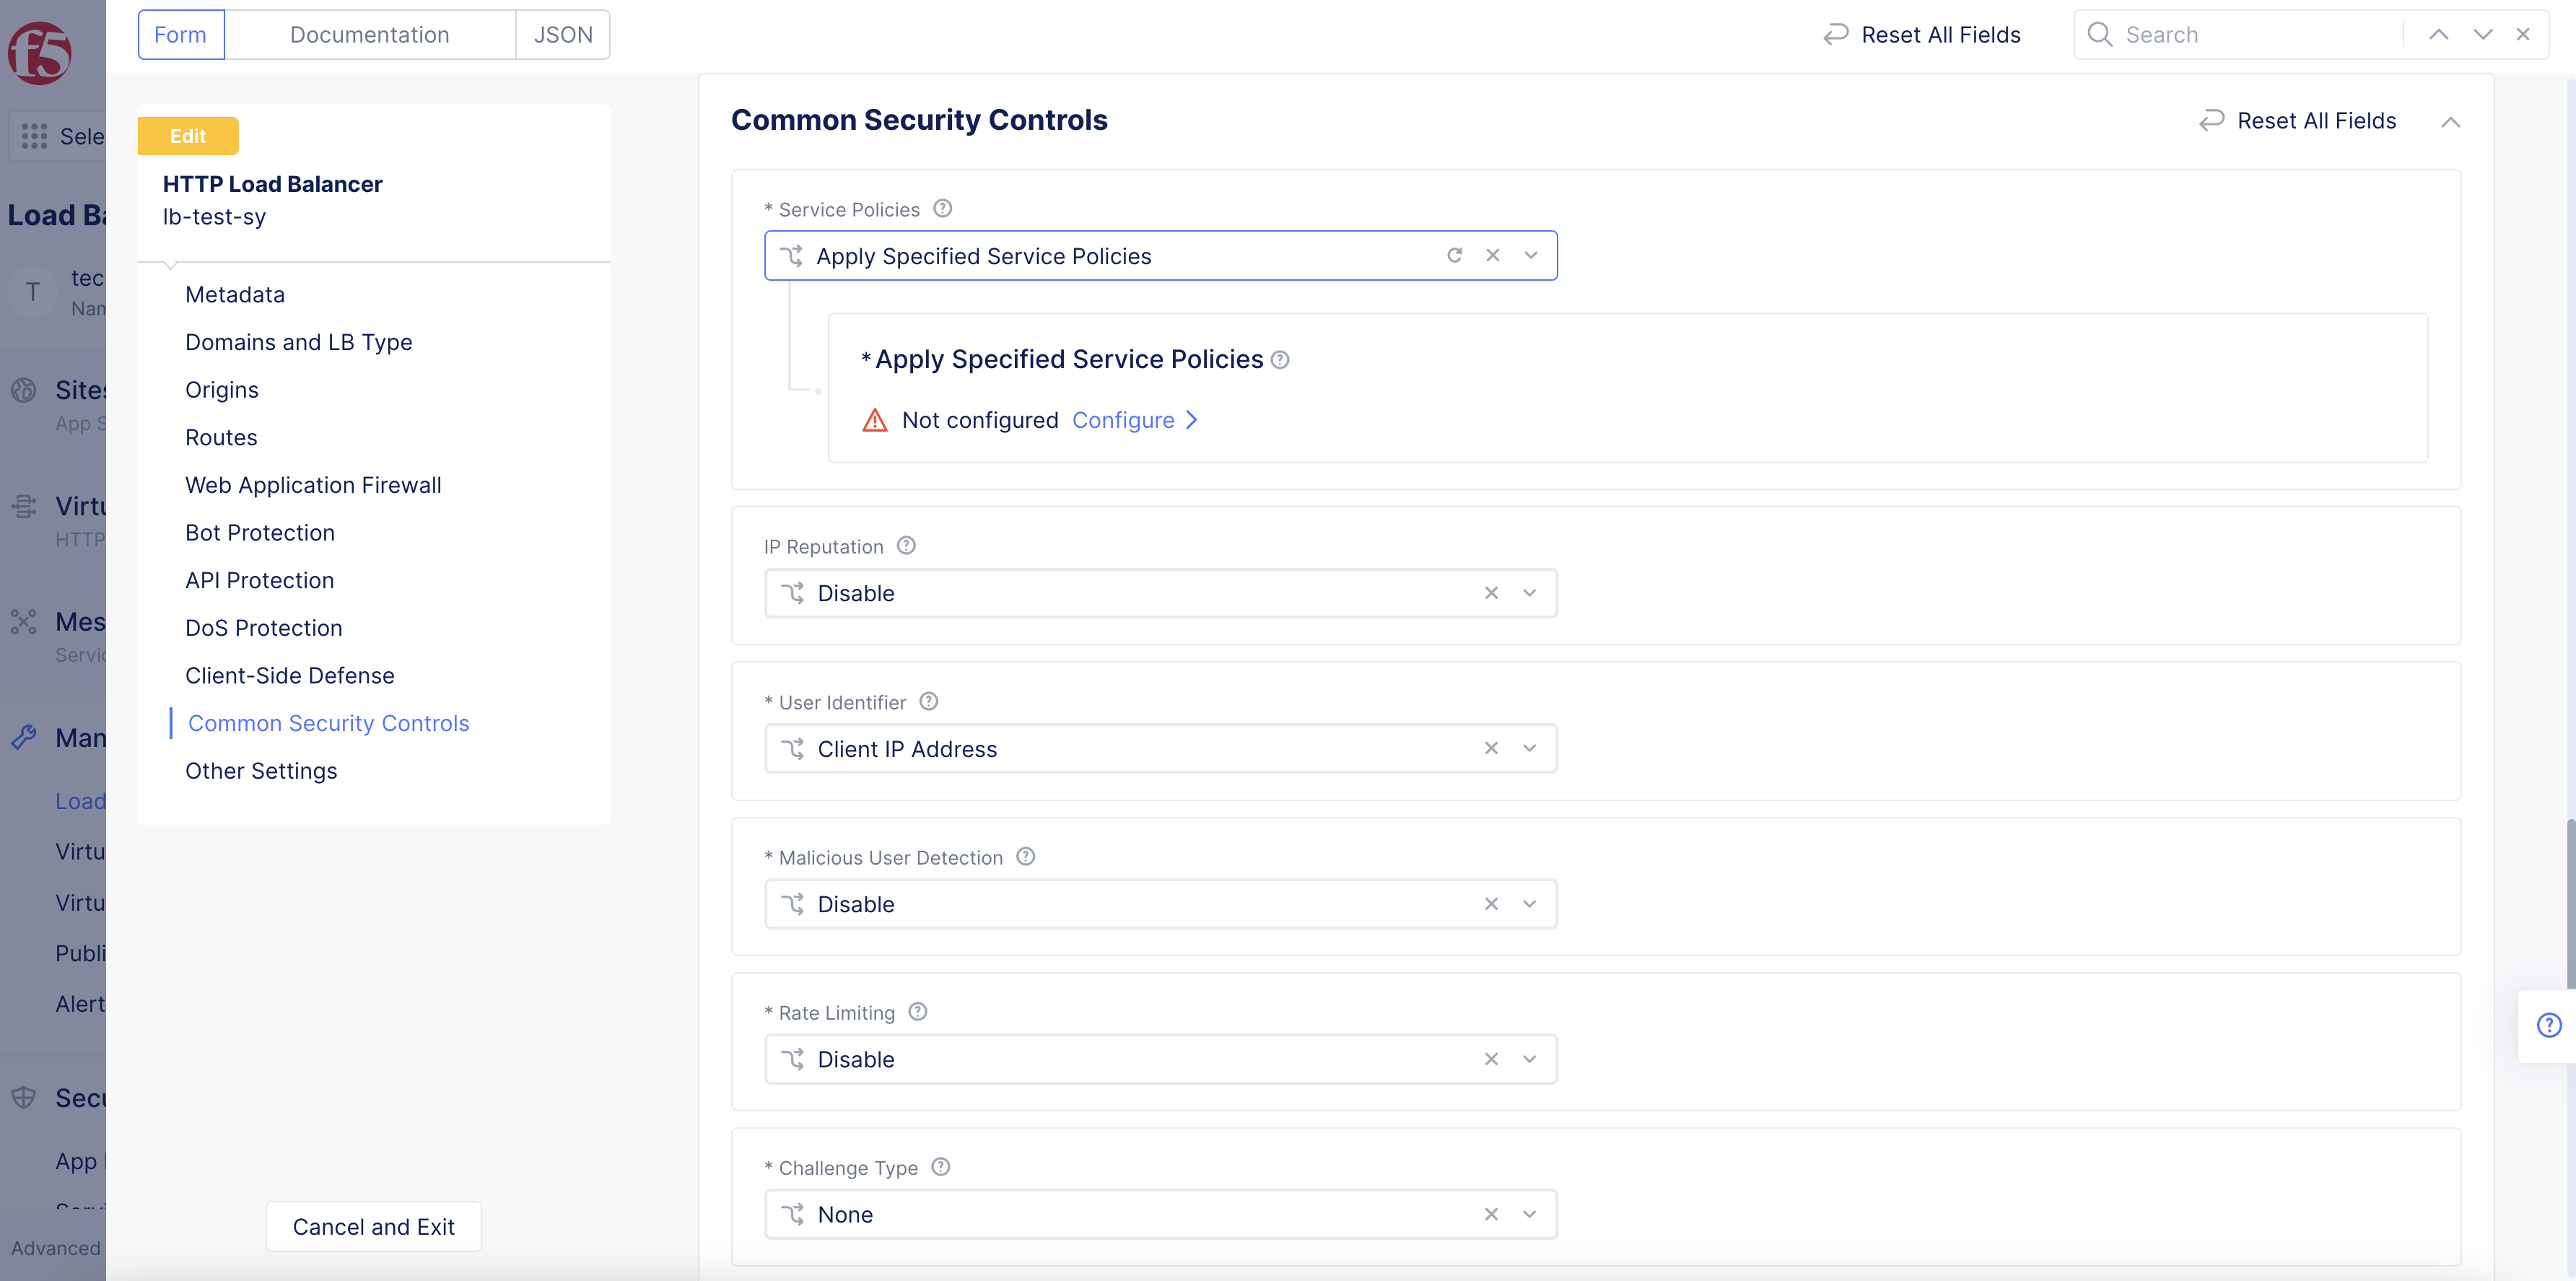Switch to the JSON tab
This screenshot has width=2576, height=1281.
(563, 35)
